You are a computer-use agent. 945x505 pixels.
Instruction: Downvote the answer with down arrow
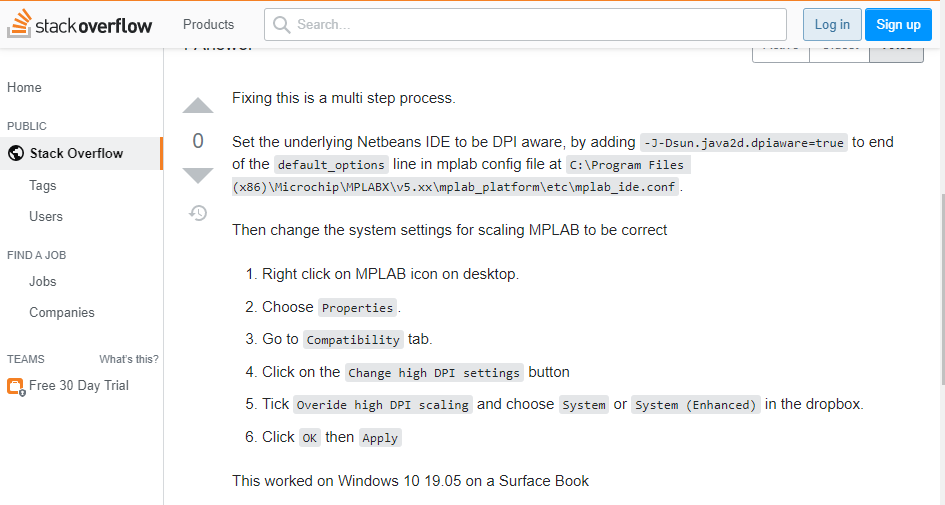coord(198,175)
